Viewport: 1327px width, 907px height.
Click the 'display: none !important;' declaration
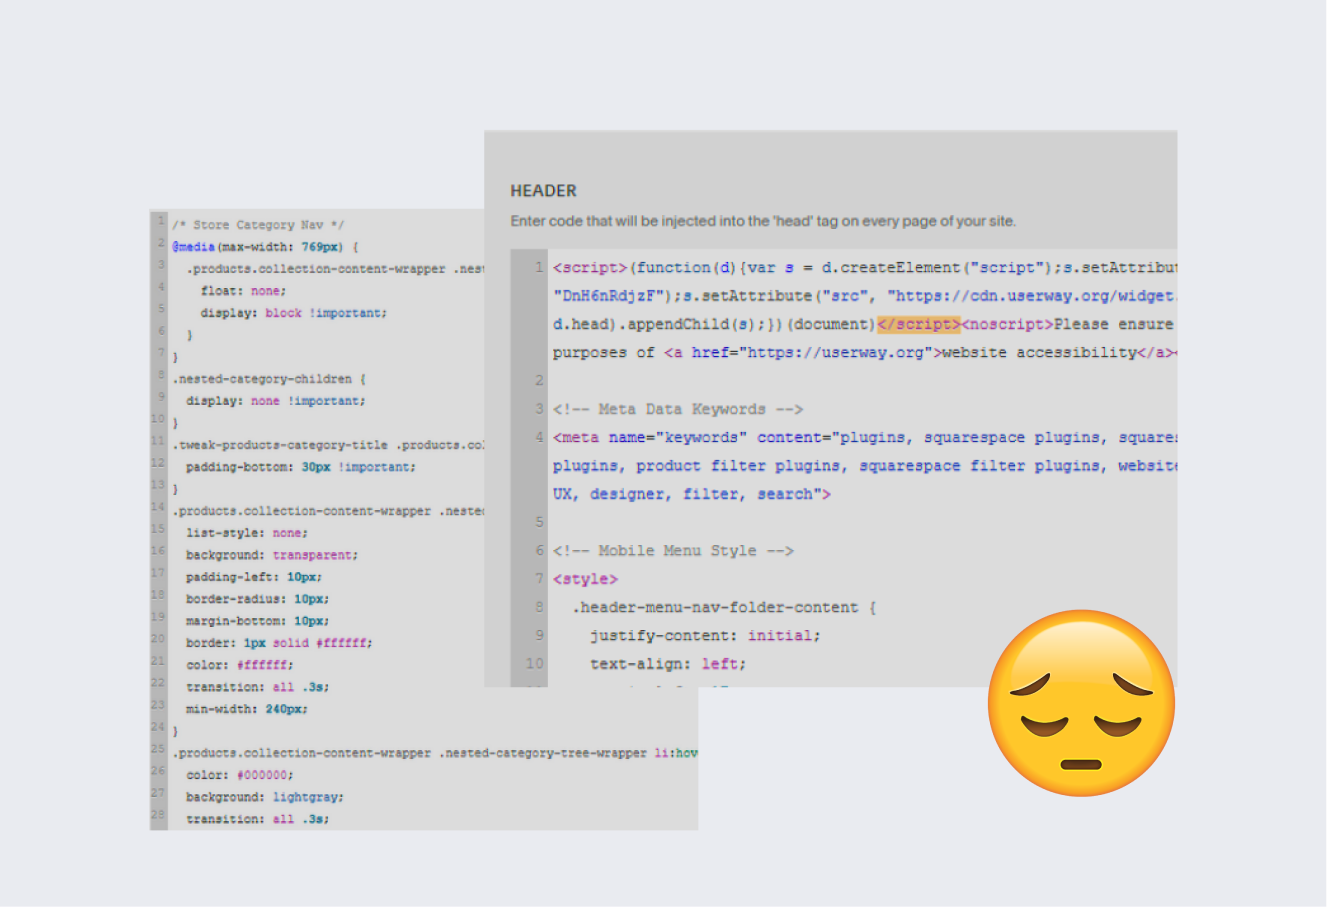point(276,401)
